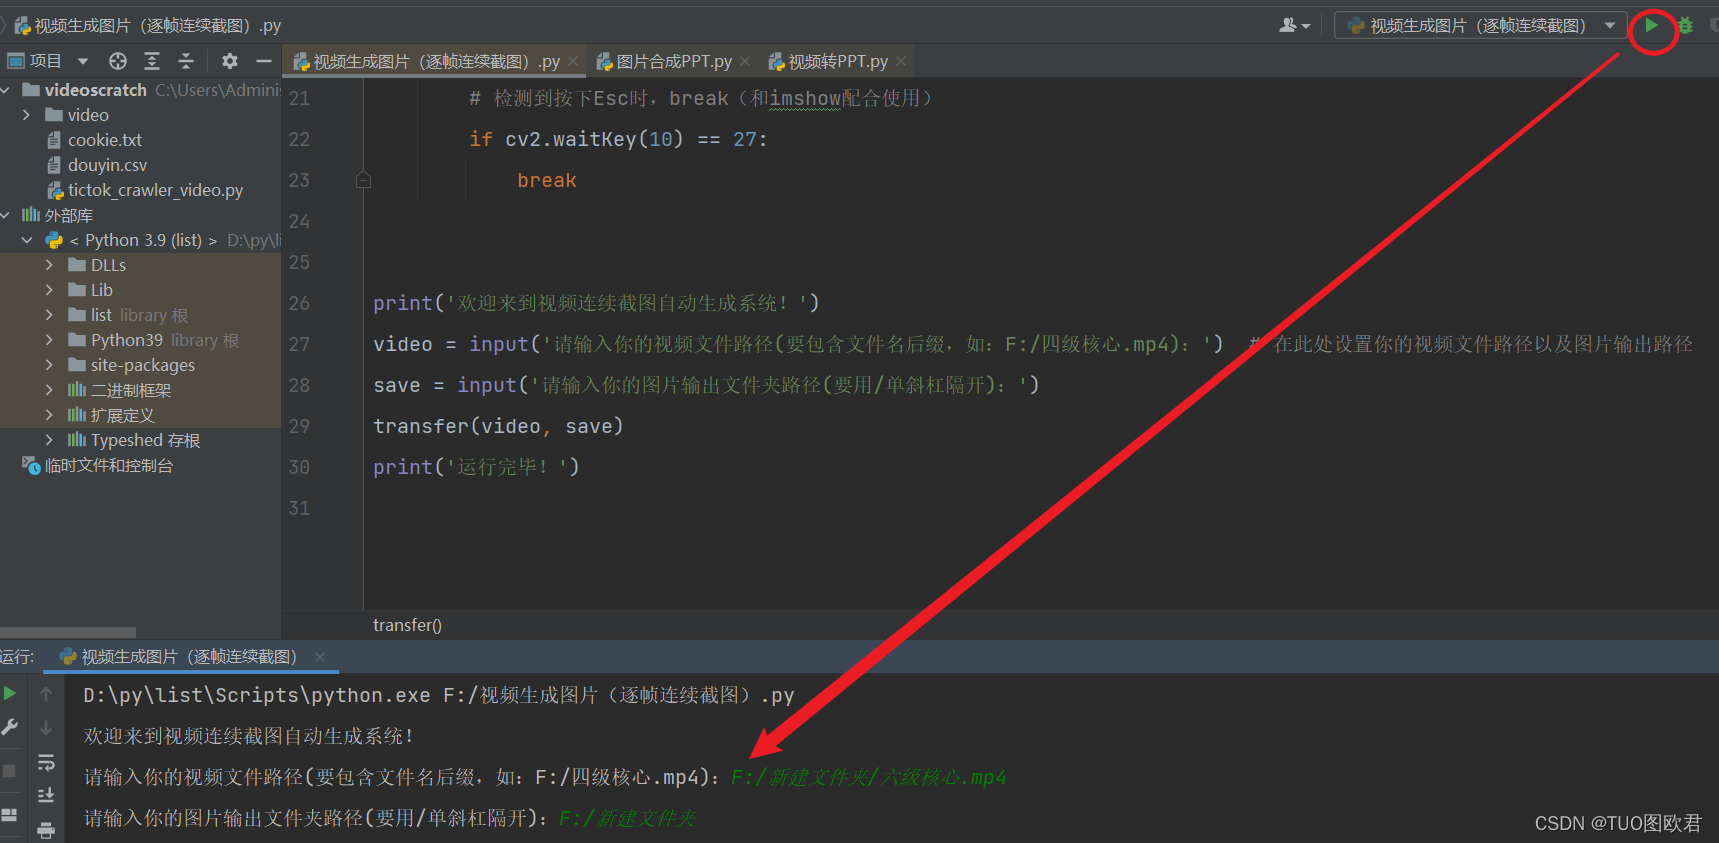This screenshot has height=843, width=1719.
Task: Expand the 扩展定义 node
Action: click(49, 415)
